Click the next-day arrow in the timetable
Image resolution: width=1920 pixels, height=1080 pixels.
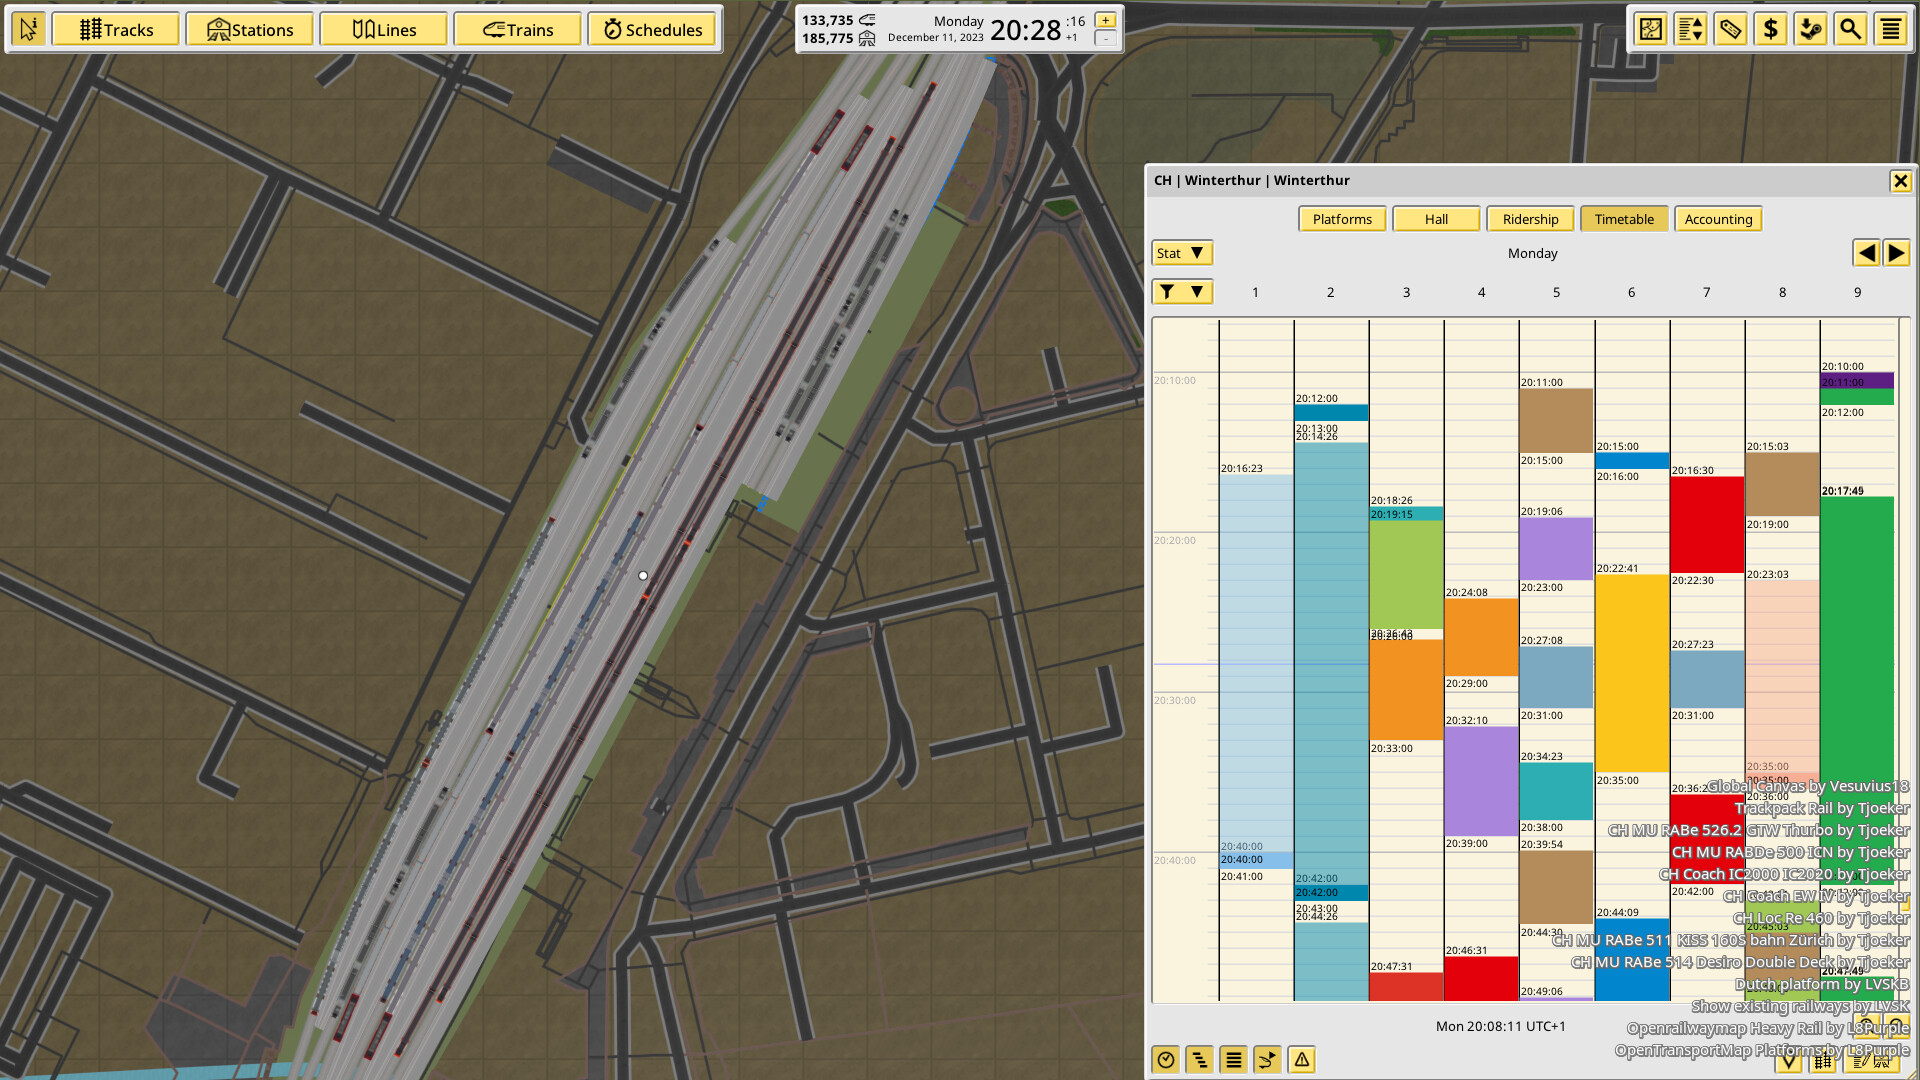1896,253
